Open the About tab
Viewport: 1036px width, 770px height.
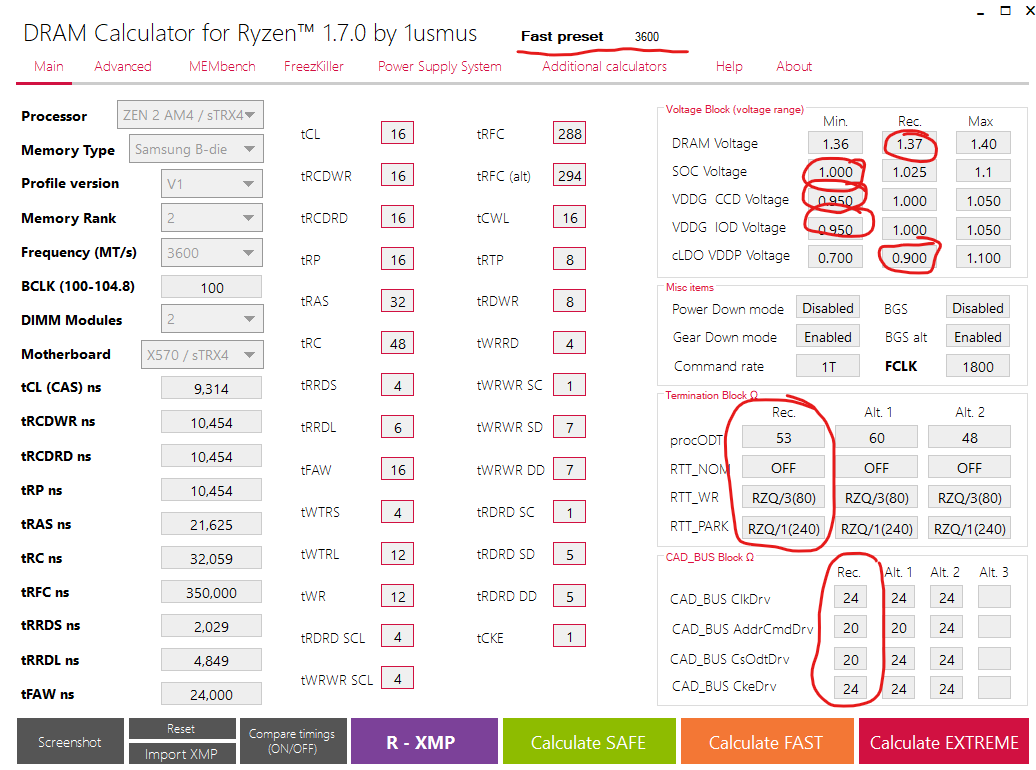pyautogui.click(x=794, y=66)
